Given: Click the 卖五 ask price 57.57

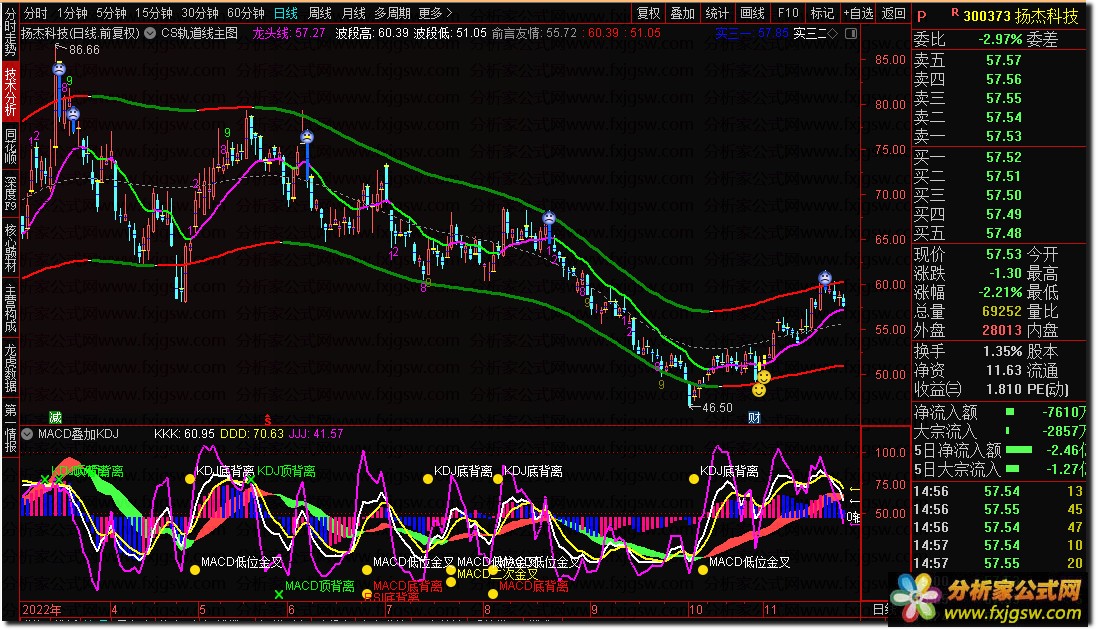Looking at the screenshot, I should pyautogui.click(x=1003, y=60).
